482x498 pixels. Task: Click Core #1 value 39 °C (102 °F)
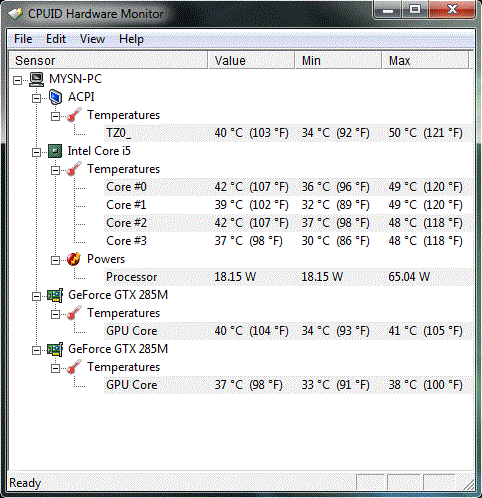pyautogui.click(x=251, y=205)
